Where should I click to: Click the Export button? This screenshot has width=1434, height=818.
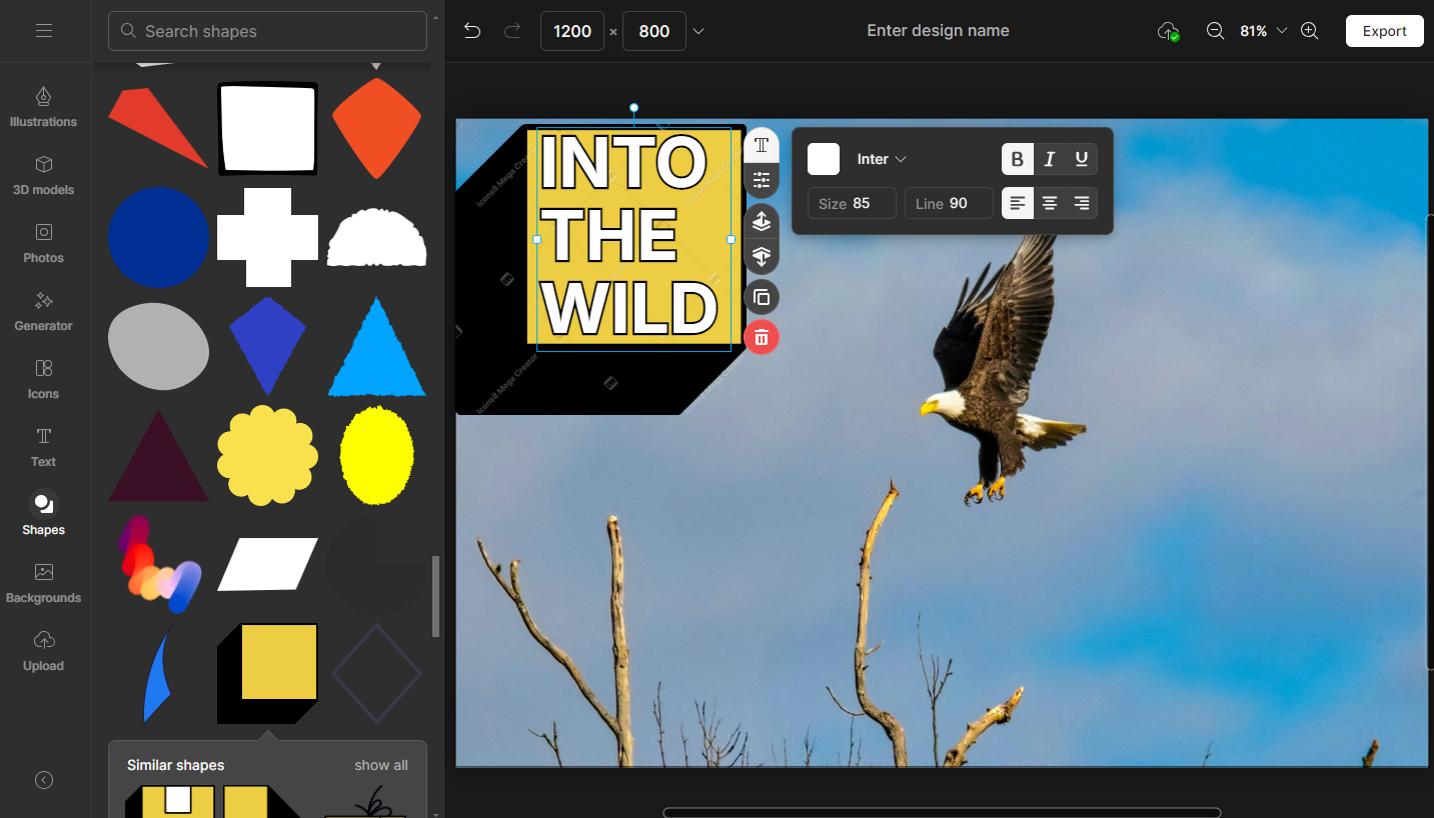[x=1384, y=31]
